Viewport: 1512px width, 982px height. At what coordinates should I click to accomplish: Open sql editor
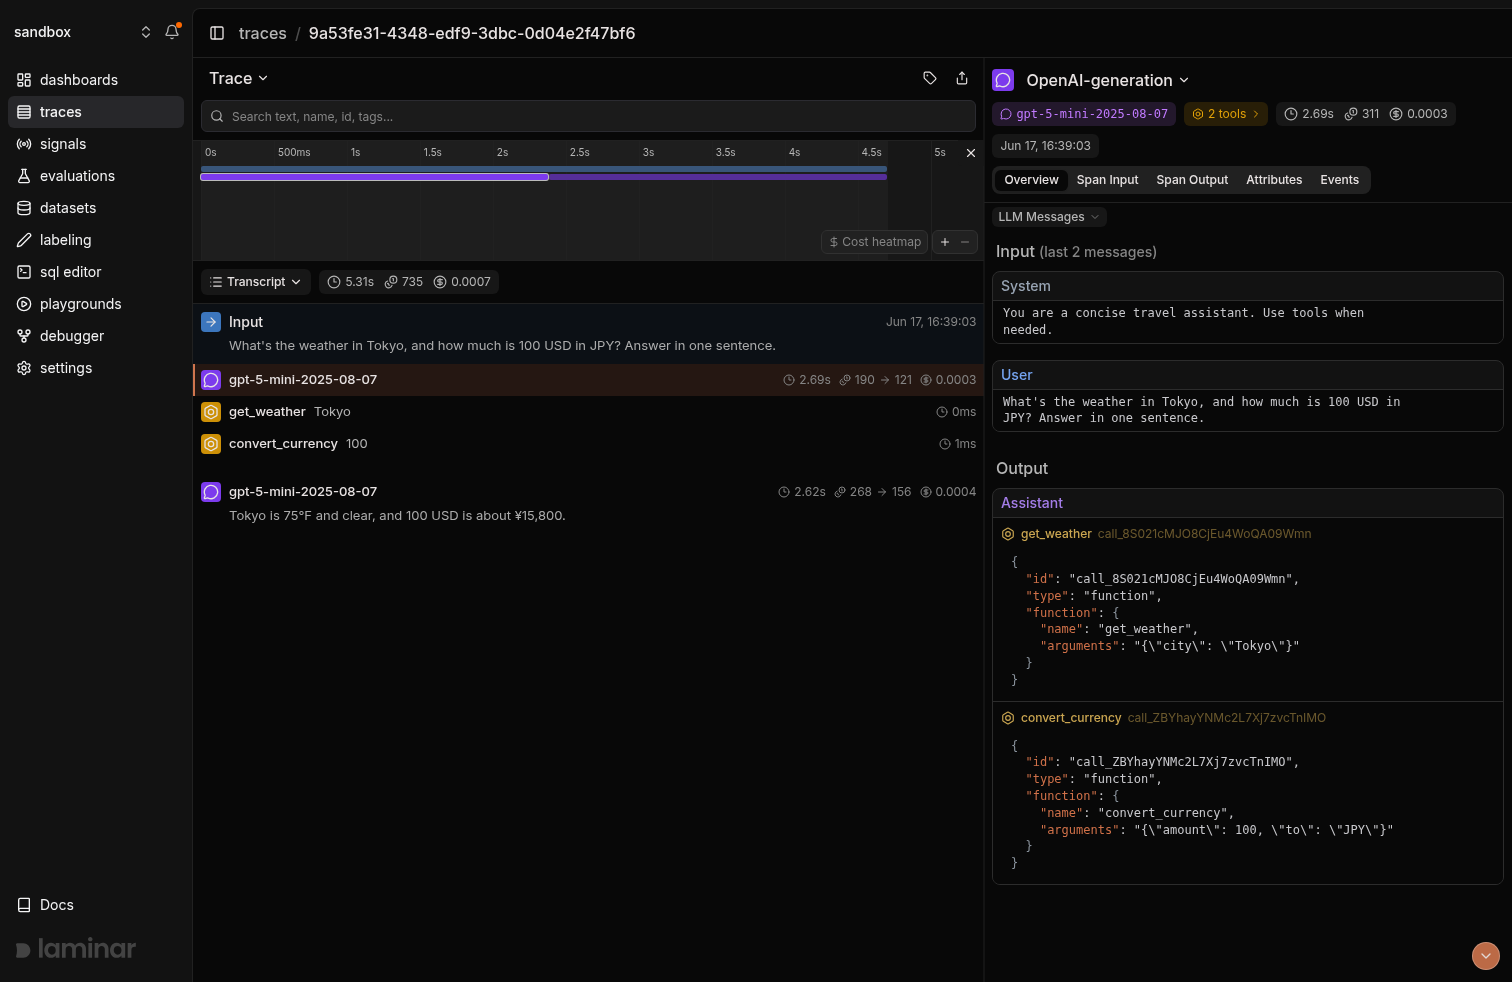(x=96, y=272)
